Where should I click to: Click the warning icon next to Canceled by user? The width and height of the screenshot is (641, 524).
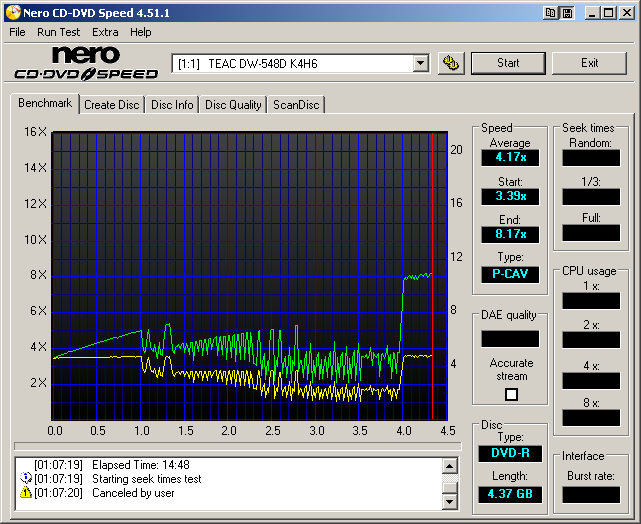tap(25, 493)
